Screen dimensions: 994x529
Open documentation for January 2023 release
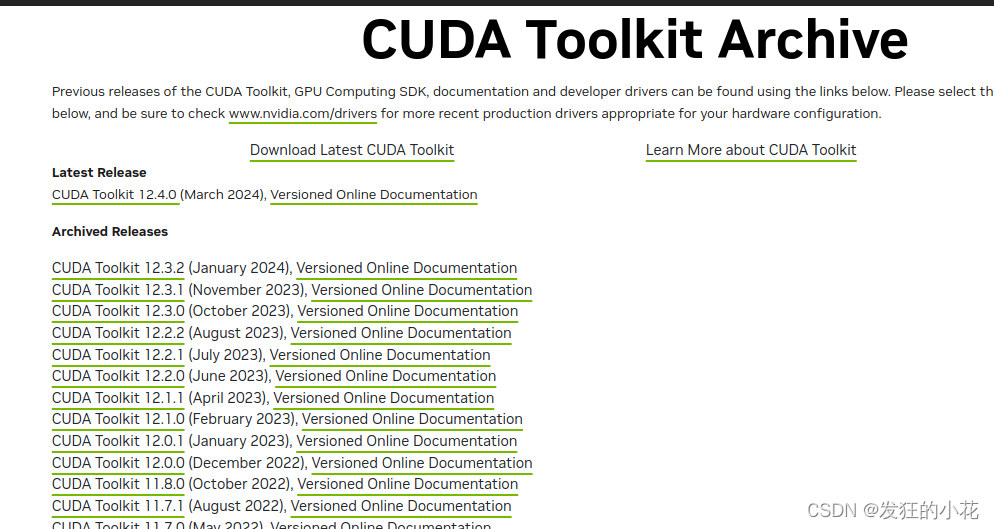[406, 441]
